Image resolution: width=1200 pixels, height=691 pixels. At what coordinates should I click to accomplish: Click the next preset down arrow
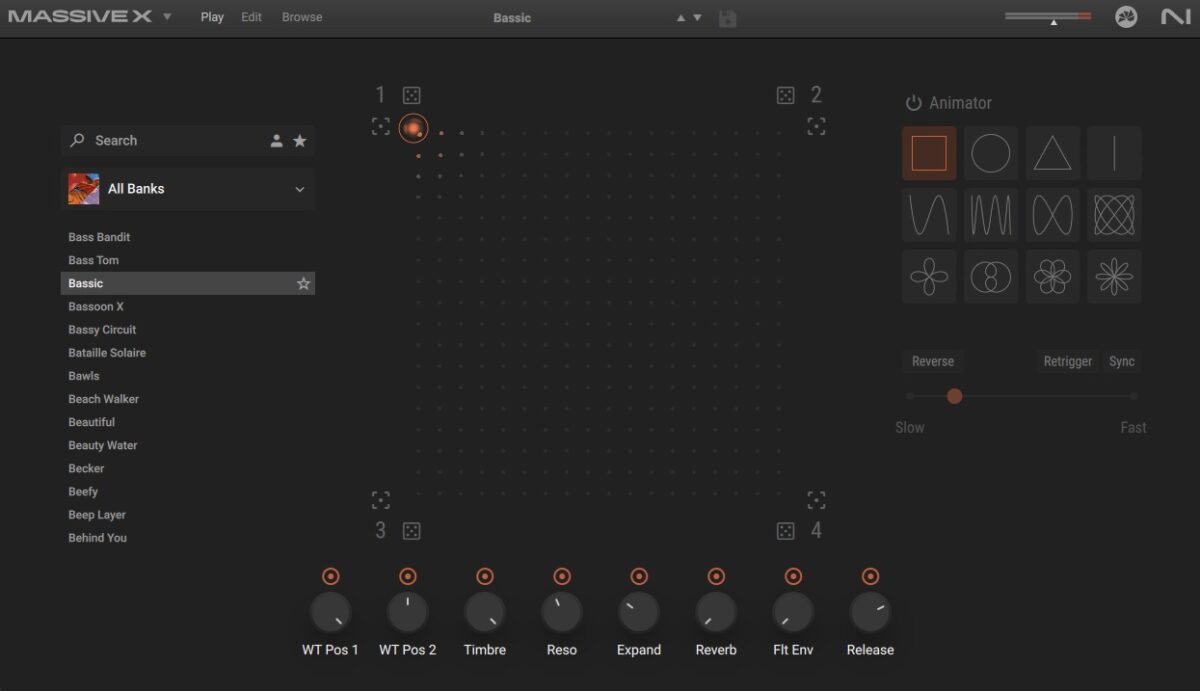pyautogui.click(x=697, y=18)
